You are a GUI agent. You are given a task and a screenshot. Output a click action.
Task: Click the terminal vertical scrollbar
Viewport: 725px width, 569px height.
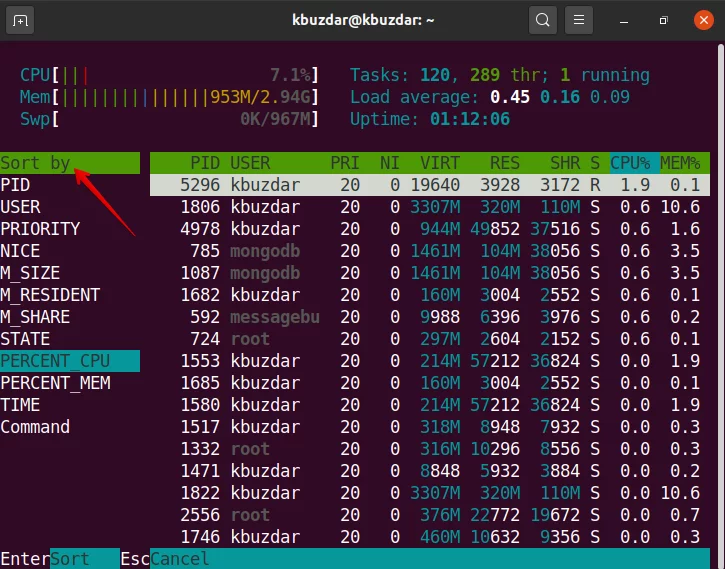click(721, 305)
